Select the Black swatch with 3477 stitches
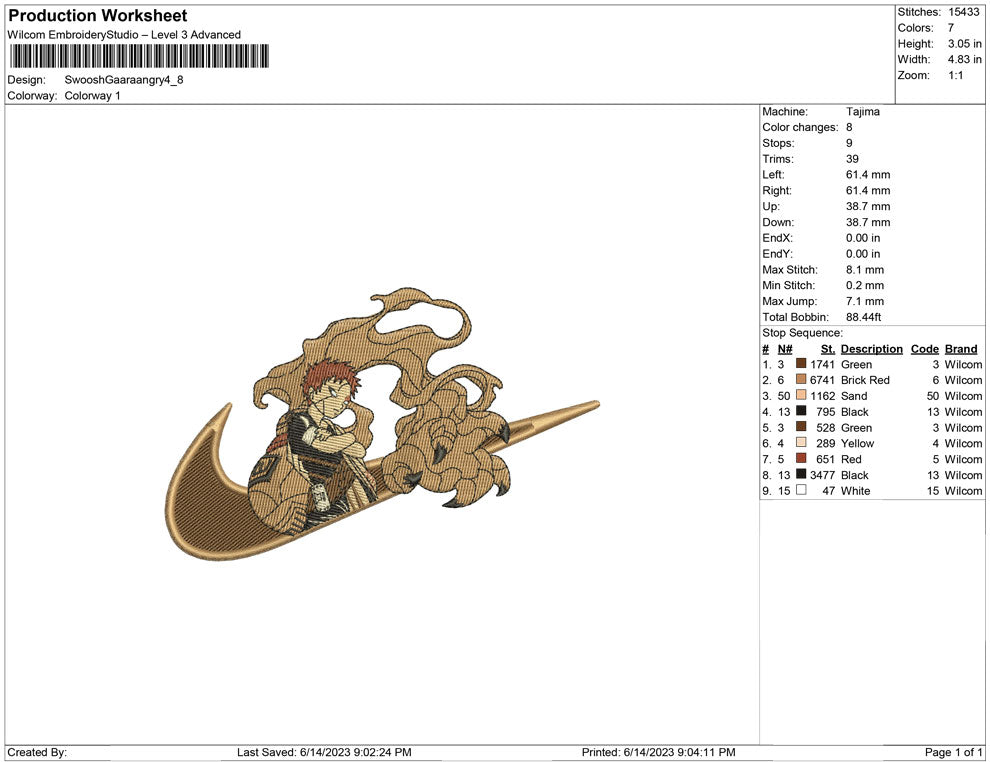This screenshot has height=762, width=990. (x=801, y=475)
